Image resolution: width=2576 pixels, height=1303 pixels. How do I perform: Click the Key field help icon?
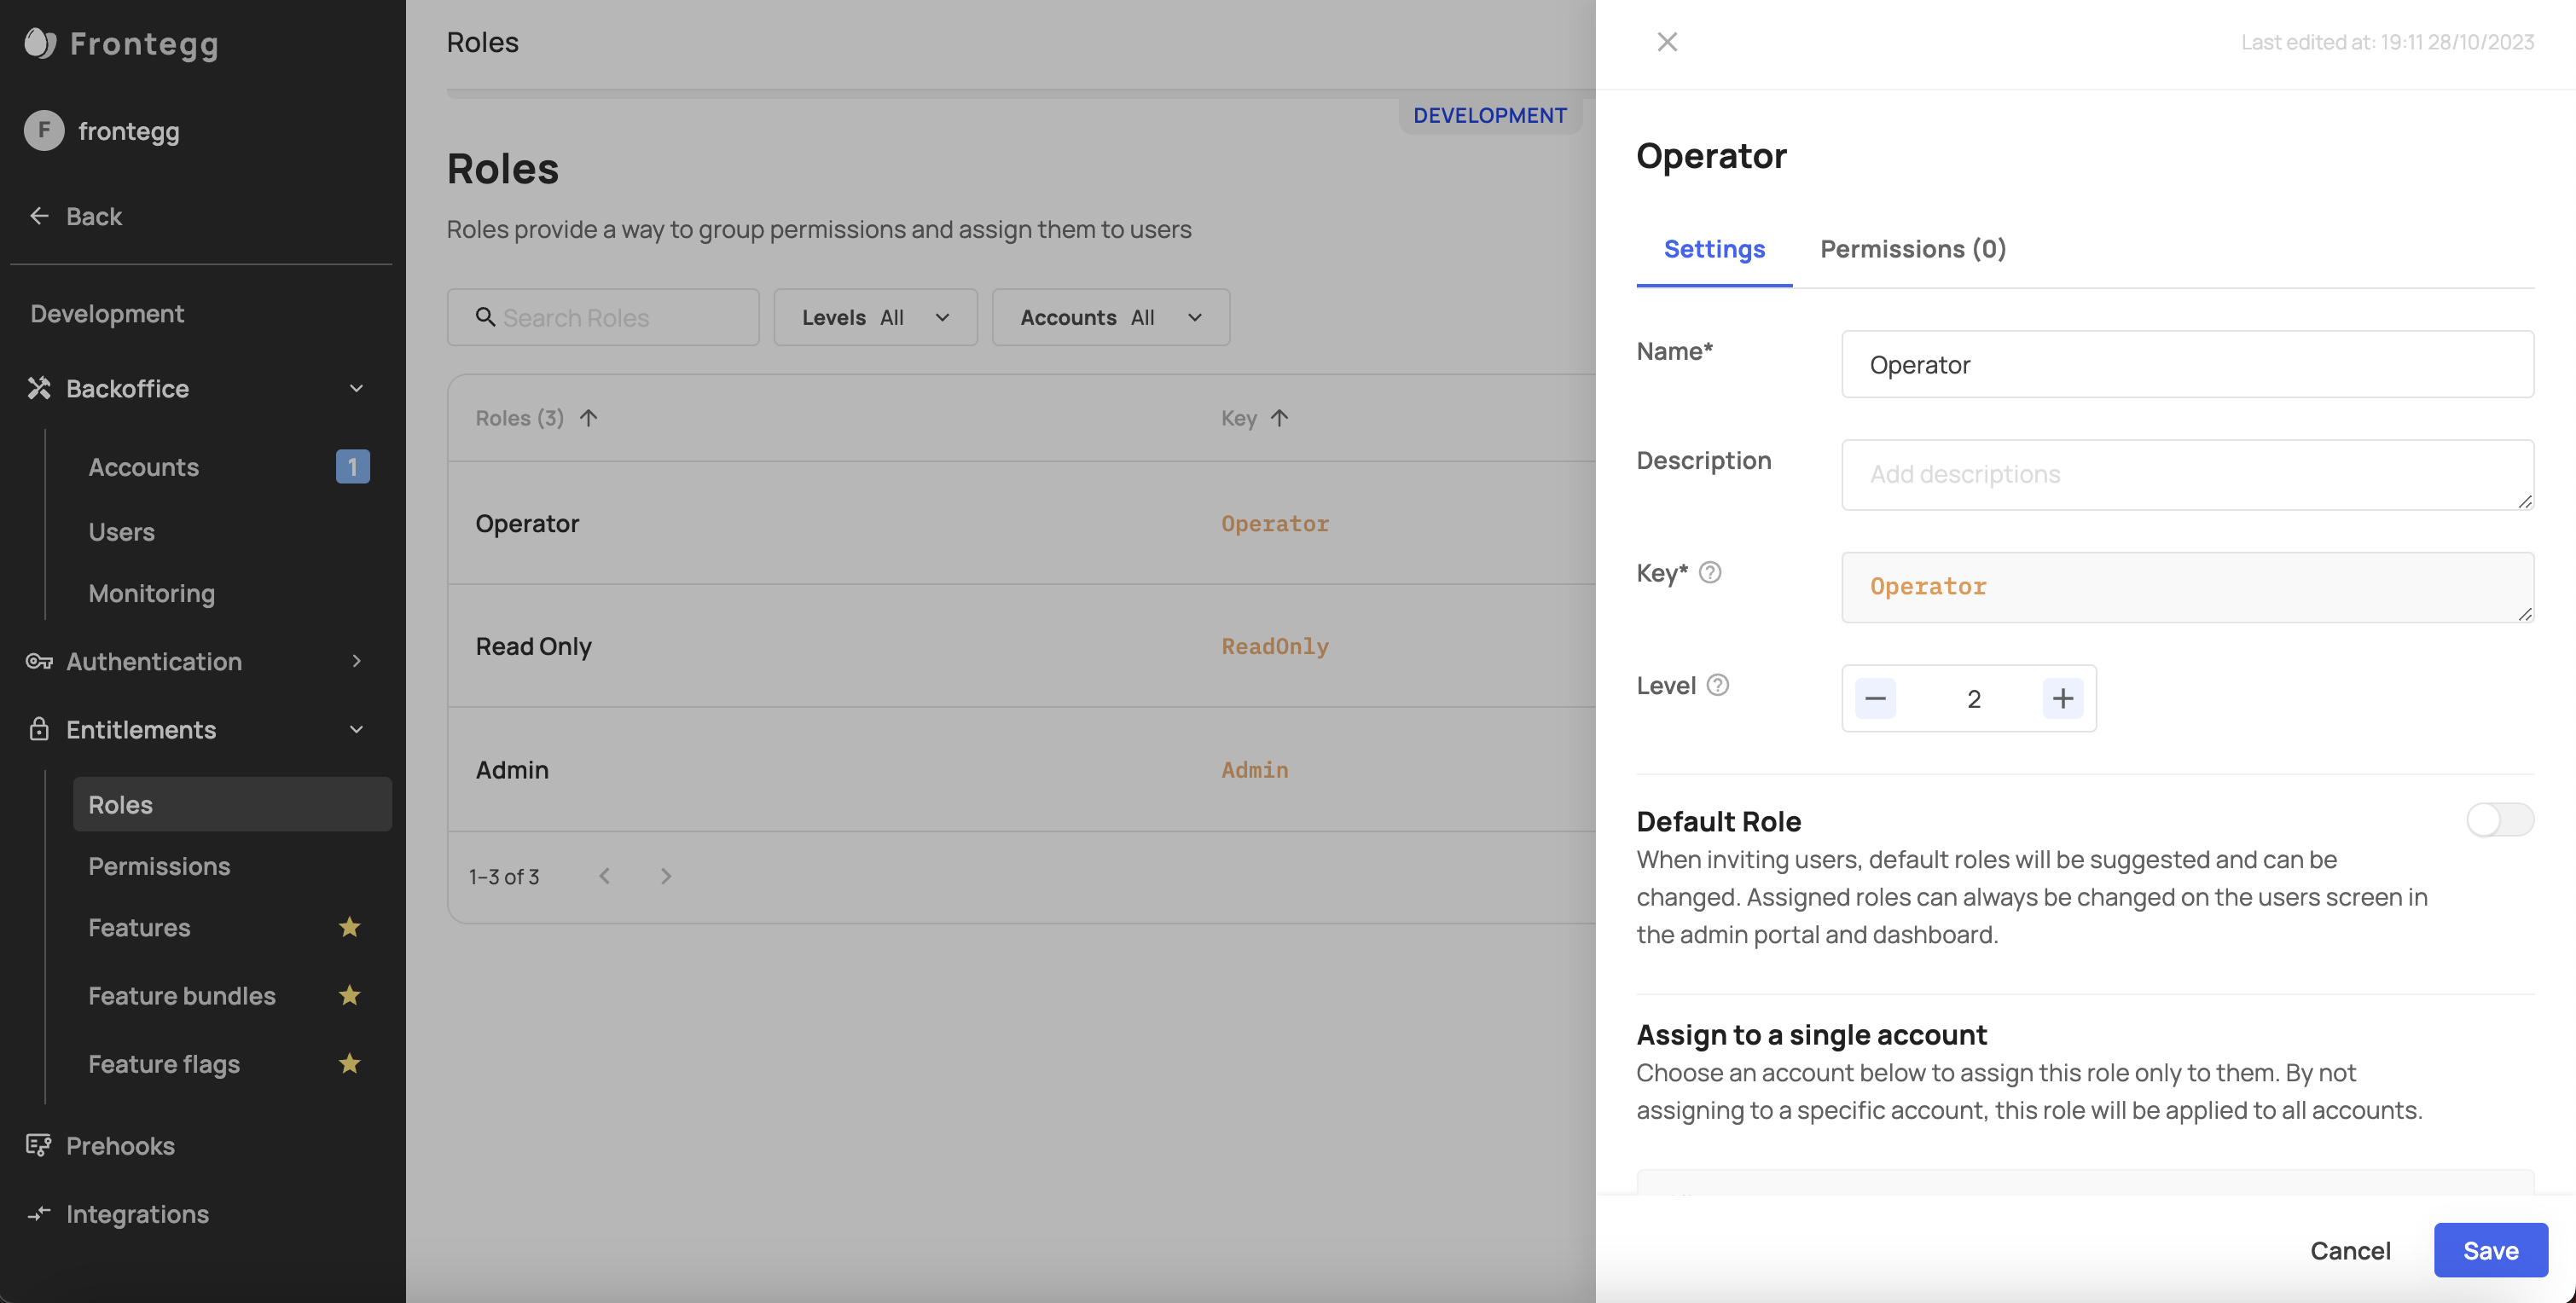coord(1710,573)
